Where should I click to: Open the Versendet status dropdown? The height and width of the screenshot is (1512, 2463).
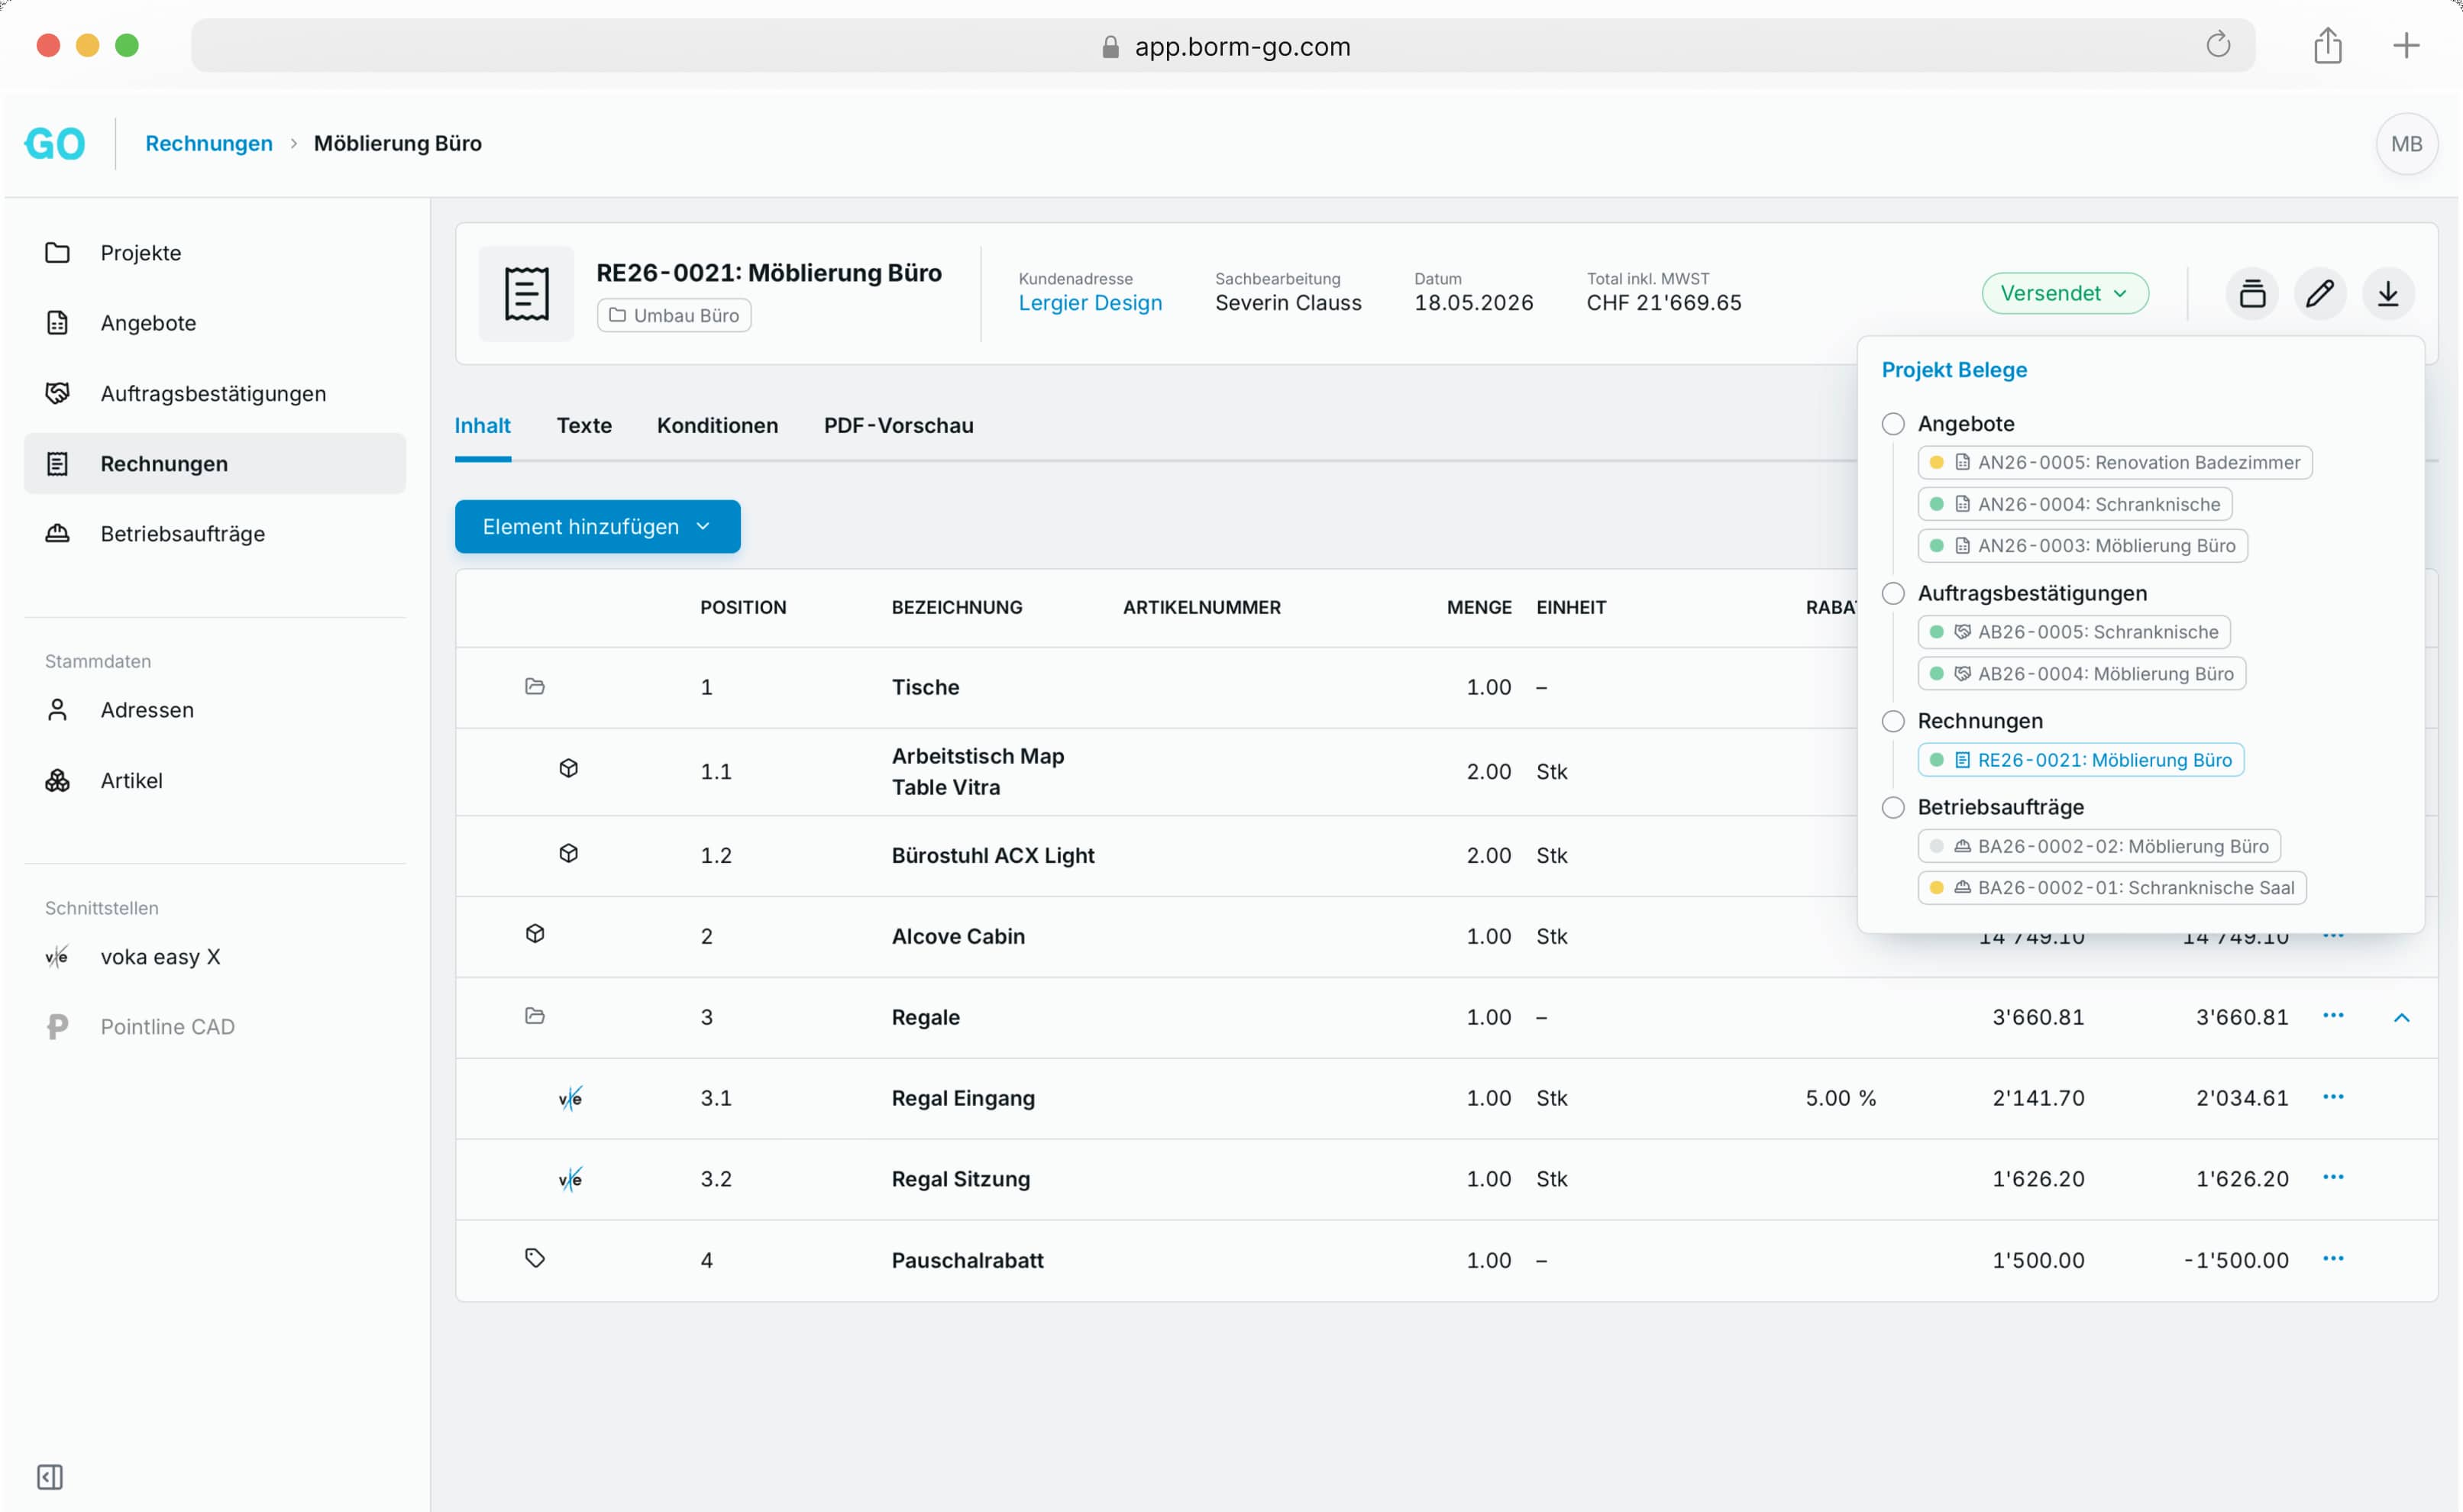coord(2064,293)
